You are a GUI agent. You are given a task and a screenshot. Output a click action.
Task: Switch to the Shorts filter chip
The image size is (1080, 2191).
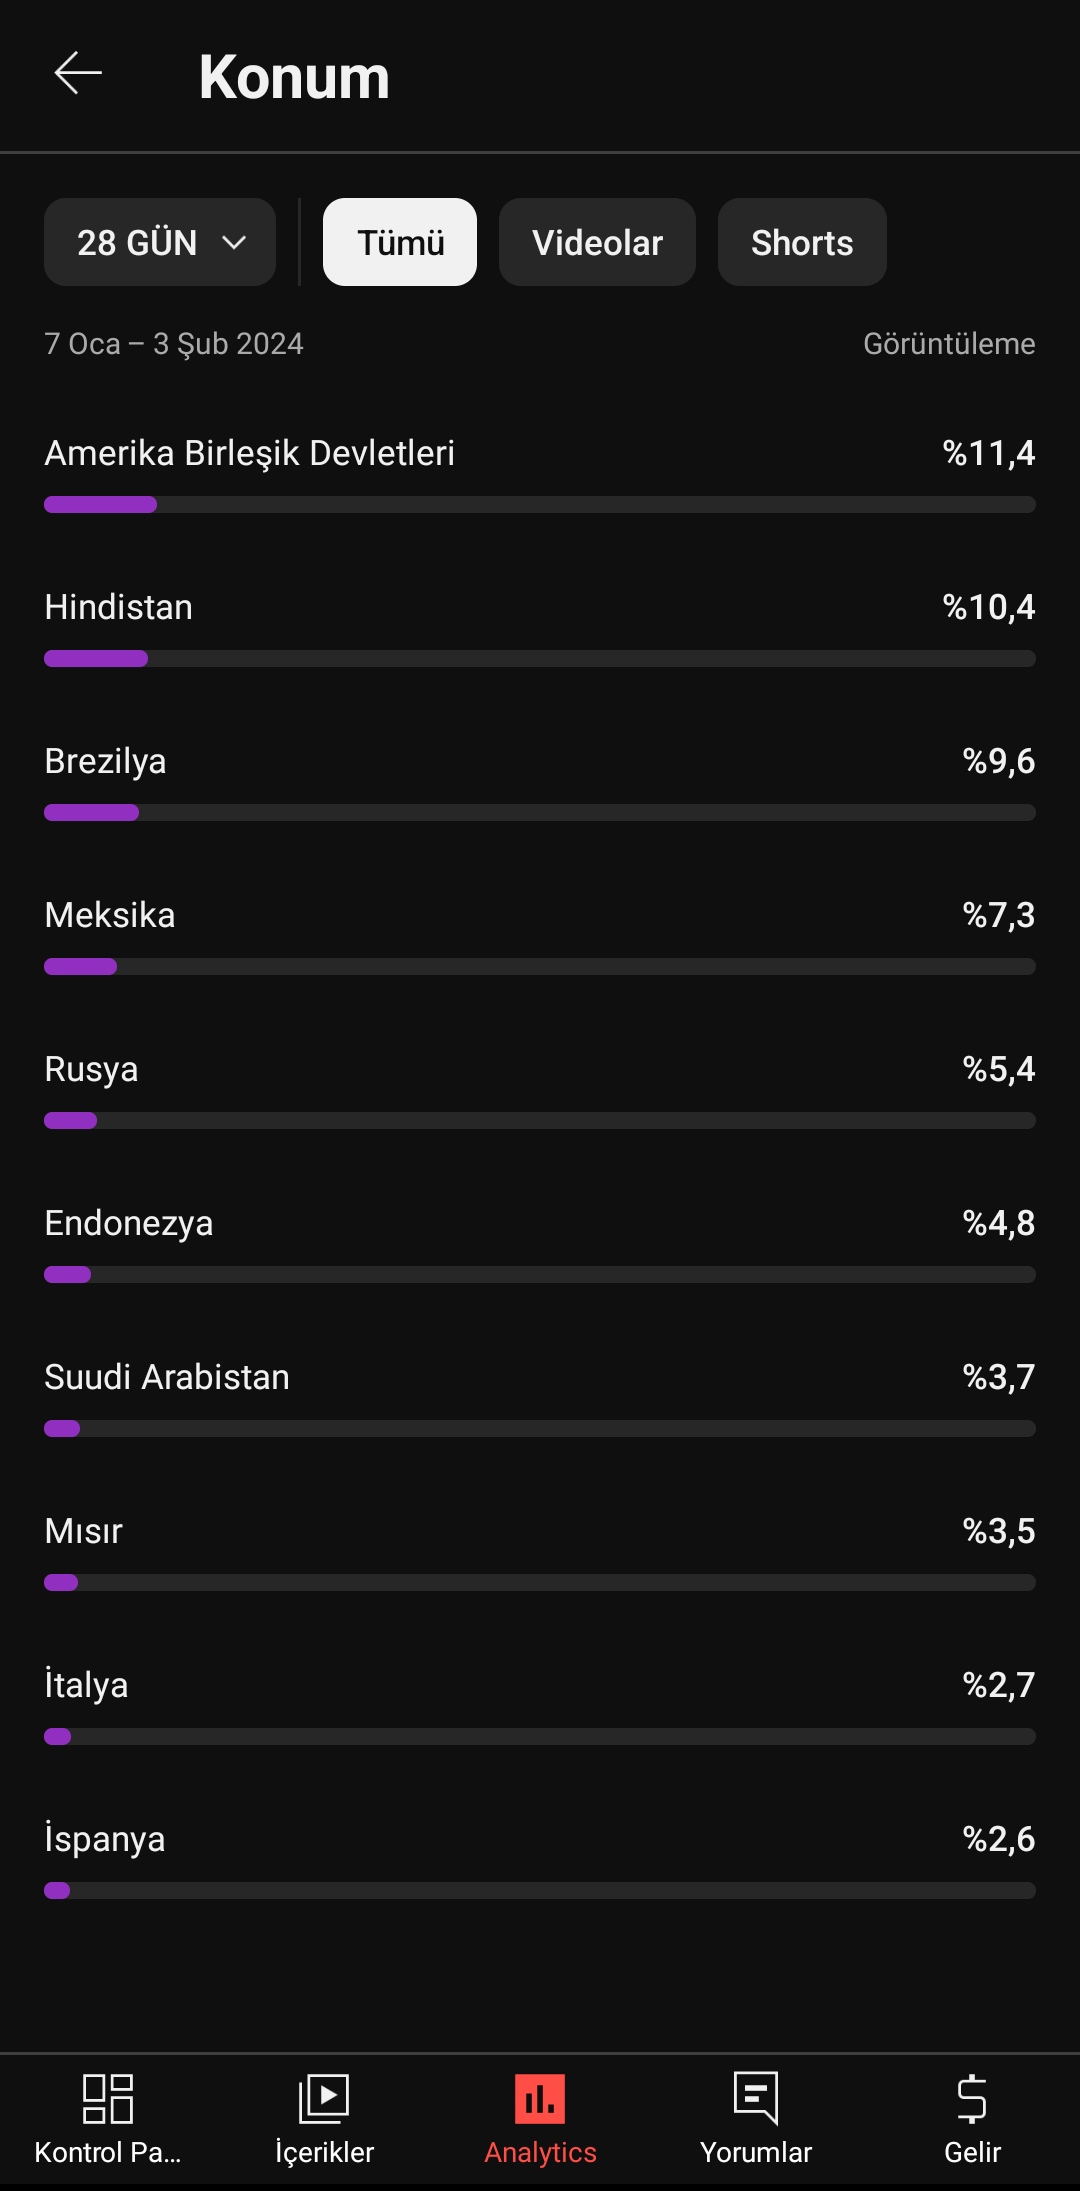click(802, 242)
